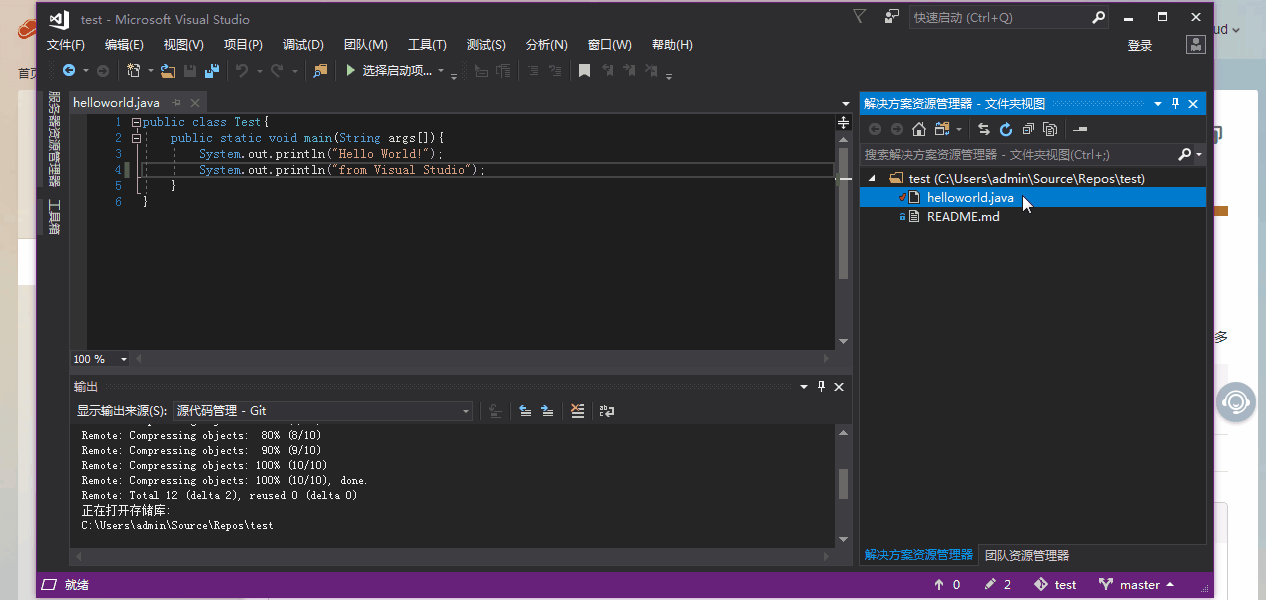Pin the helloworld.java editor tab
The width and height of the screenshot is (1266, 600).
tap(177, 103)
